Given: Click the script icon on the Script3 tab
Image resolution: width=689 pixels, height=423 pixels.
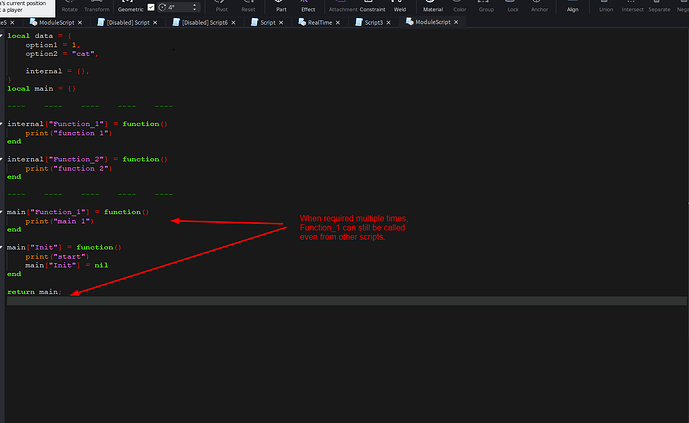Looking at the screenshot, I should [359, 22].
